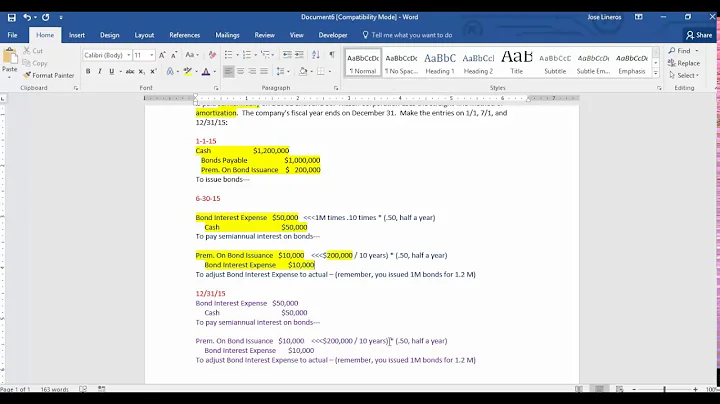Copy the selection
Viewport: 720px width, 404px height.
coord(35,63)
